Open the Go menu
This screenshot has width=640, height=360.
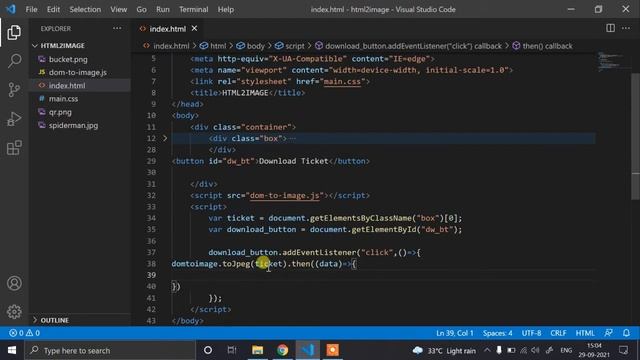tap(141, 9)
